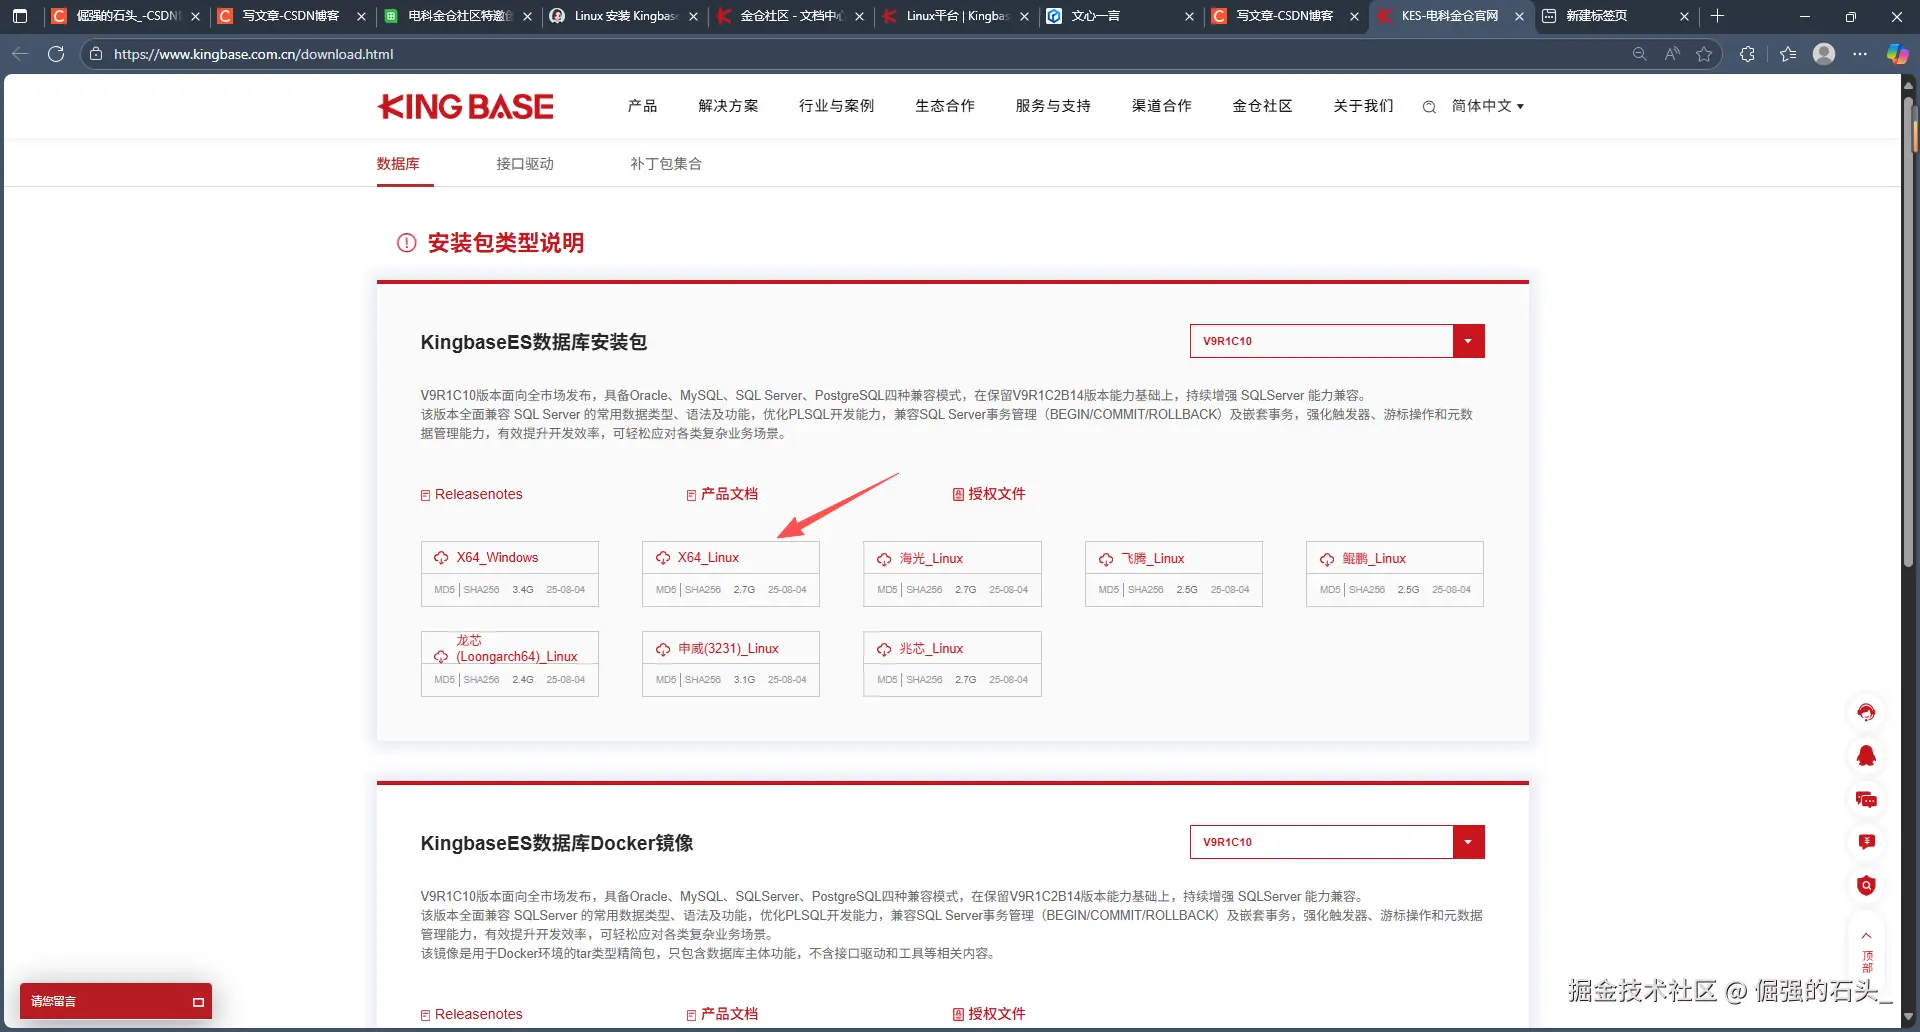Reload the page with refresh icon
This screenshot has height=1032, width=1920.
click(x=56, y=54)
